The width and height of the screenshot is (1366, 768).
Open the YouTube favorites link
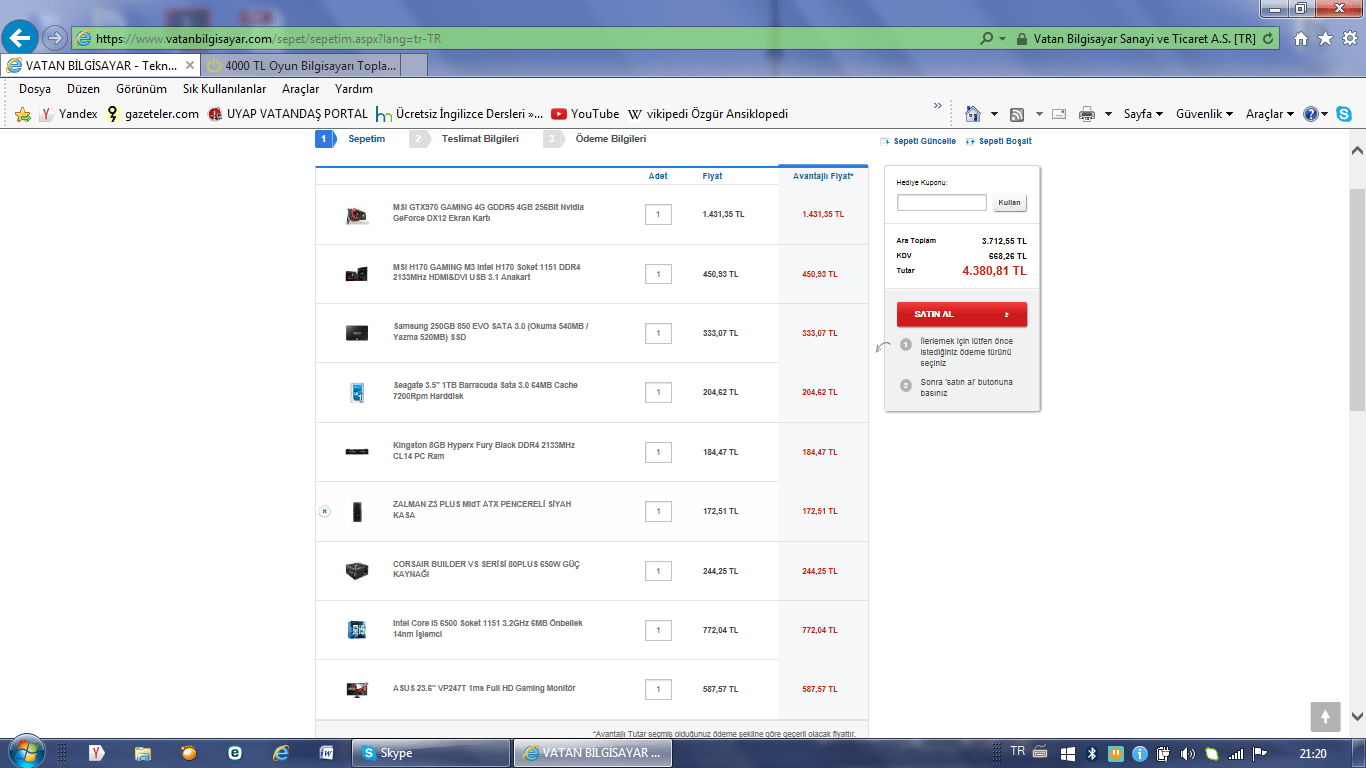point(585,114)
